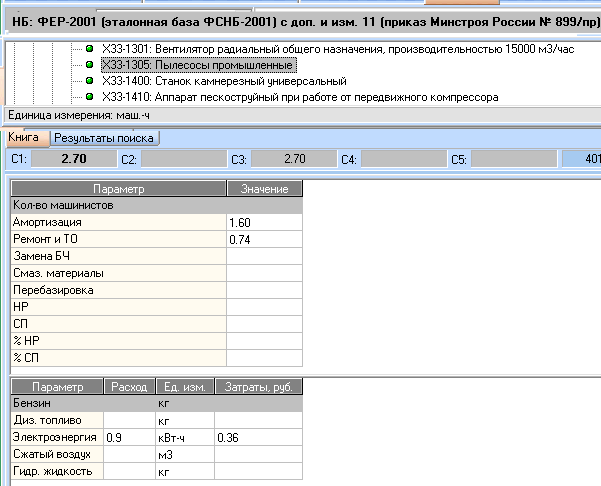Click the м3 unit cell
Image resolution: width=601 pixels, height=486 pixels.
[185, 454]
